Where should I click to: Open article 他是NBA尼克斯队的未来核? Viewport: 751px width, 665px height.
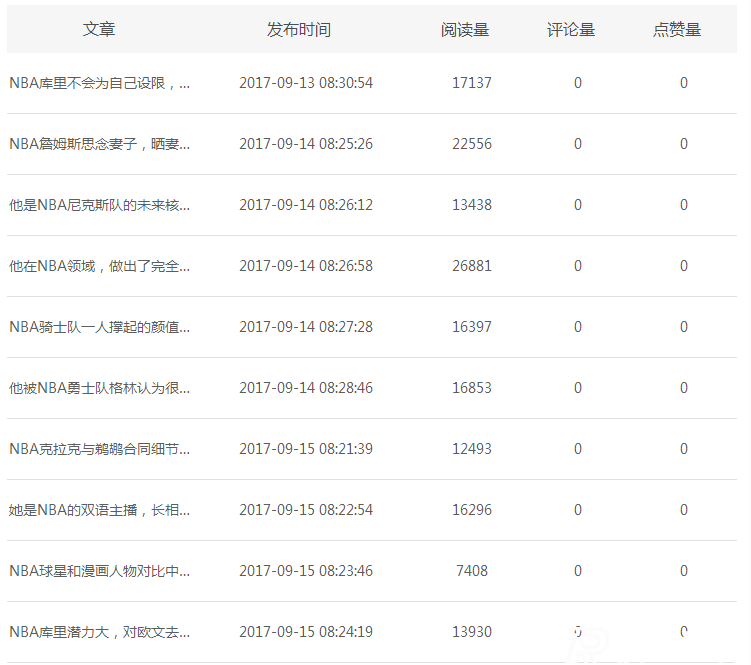coord(99,205)
